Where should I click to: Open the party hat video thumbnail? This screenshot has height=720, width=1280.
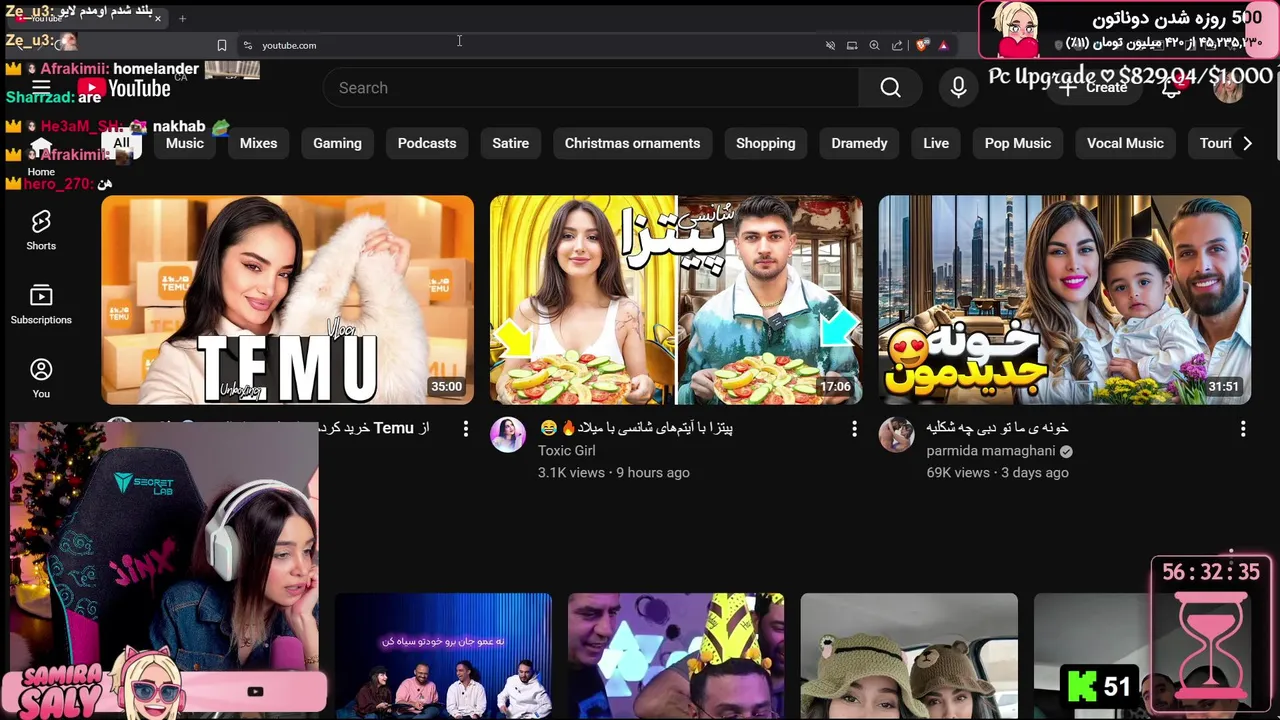[676, 656]
